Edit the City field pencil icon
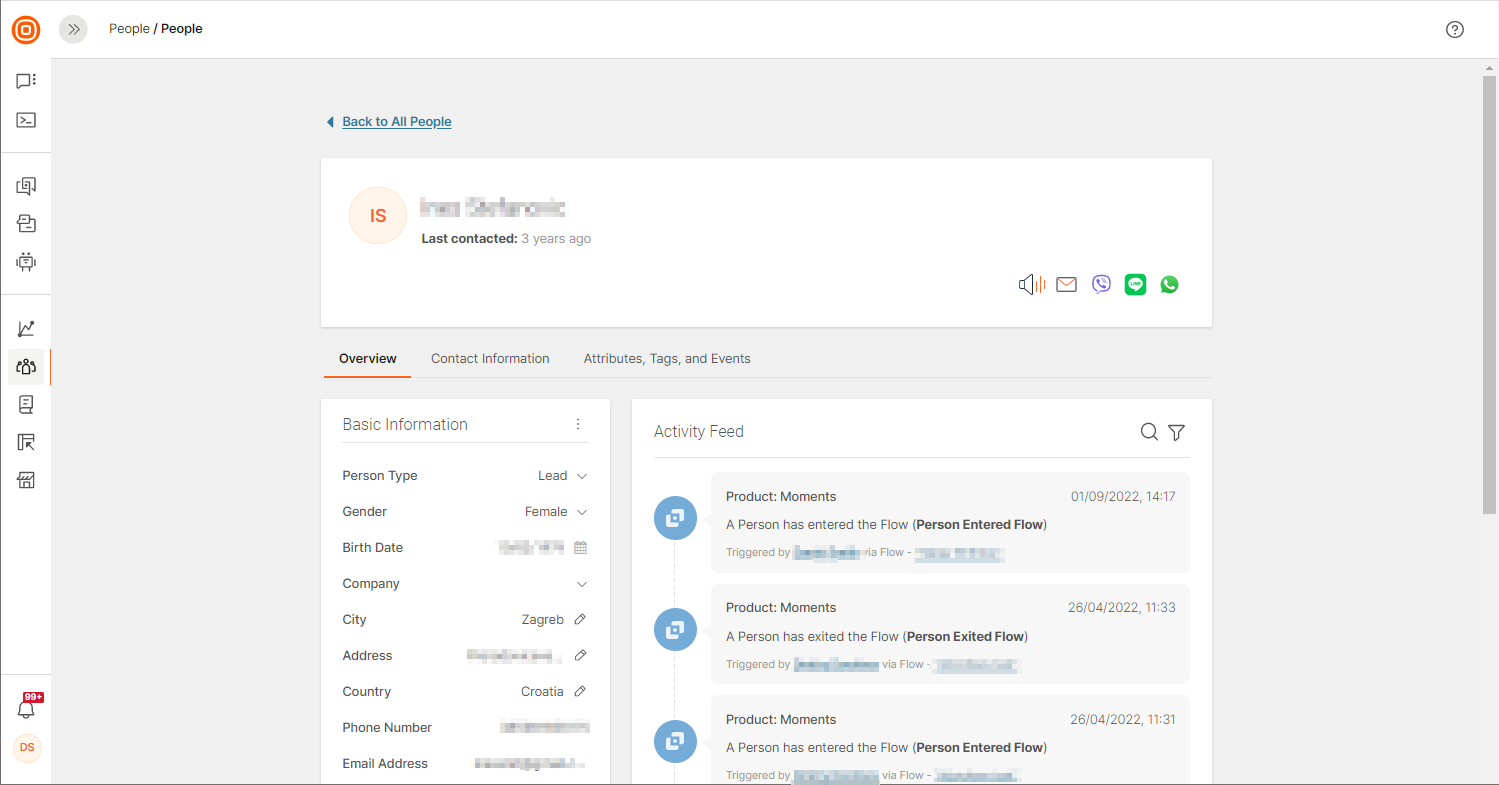The height and width of the screenshot is (785, 1499). (x=580, y=619)
